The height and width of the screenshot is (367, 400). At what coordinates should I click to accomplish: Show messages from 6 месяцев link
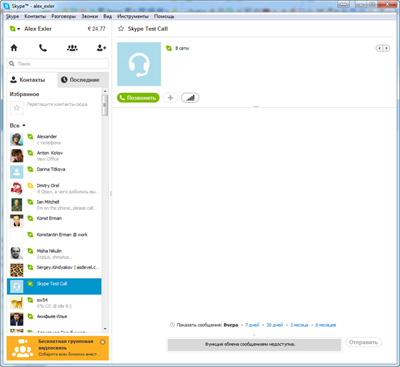tap(326, 325)
